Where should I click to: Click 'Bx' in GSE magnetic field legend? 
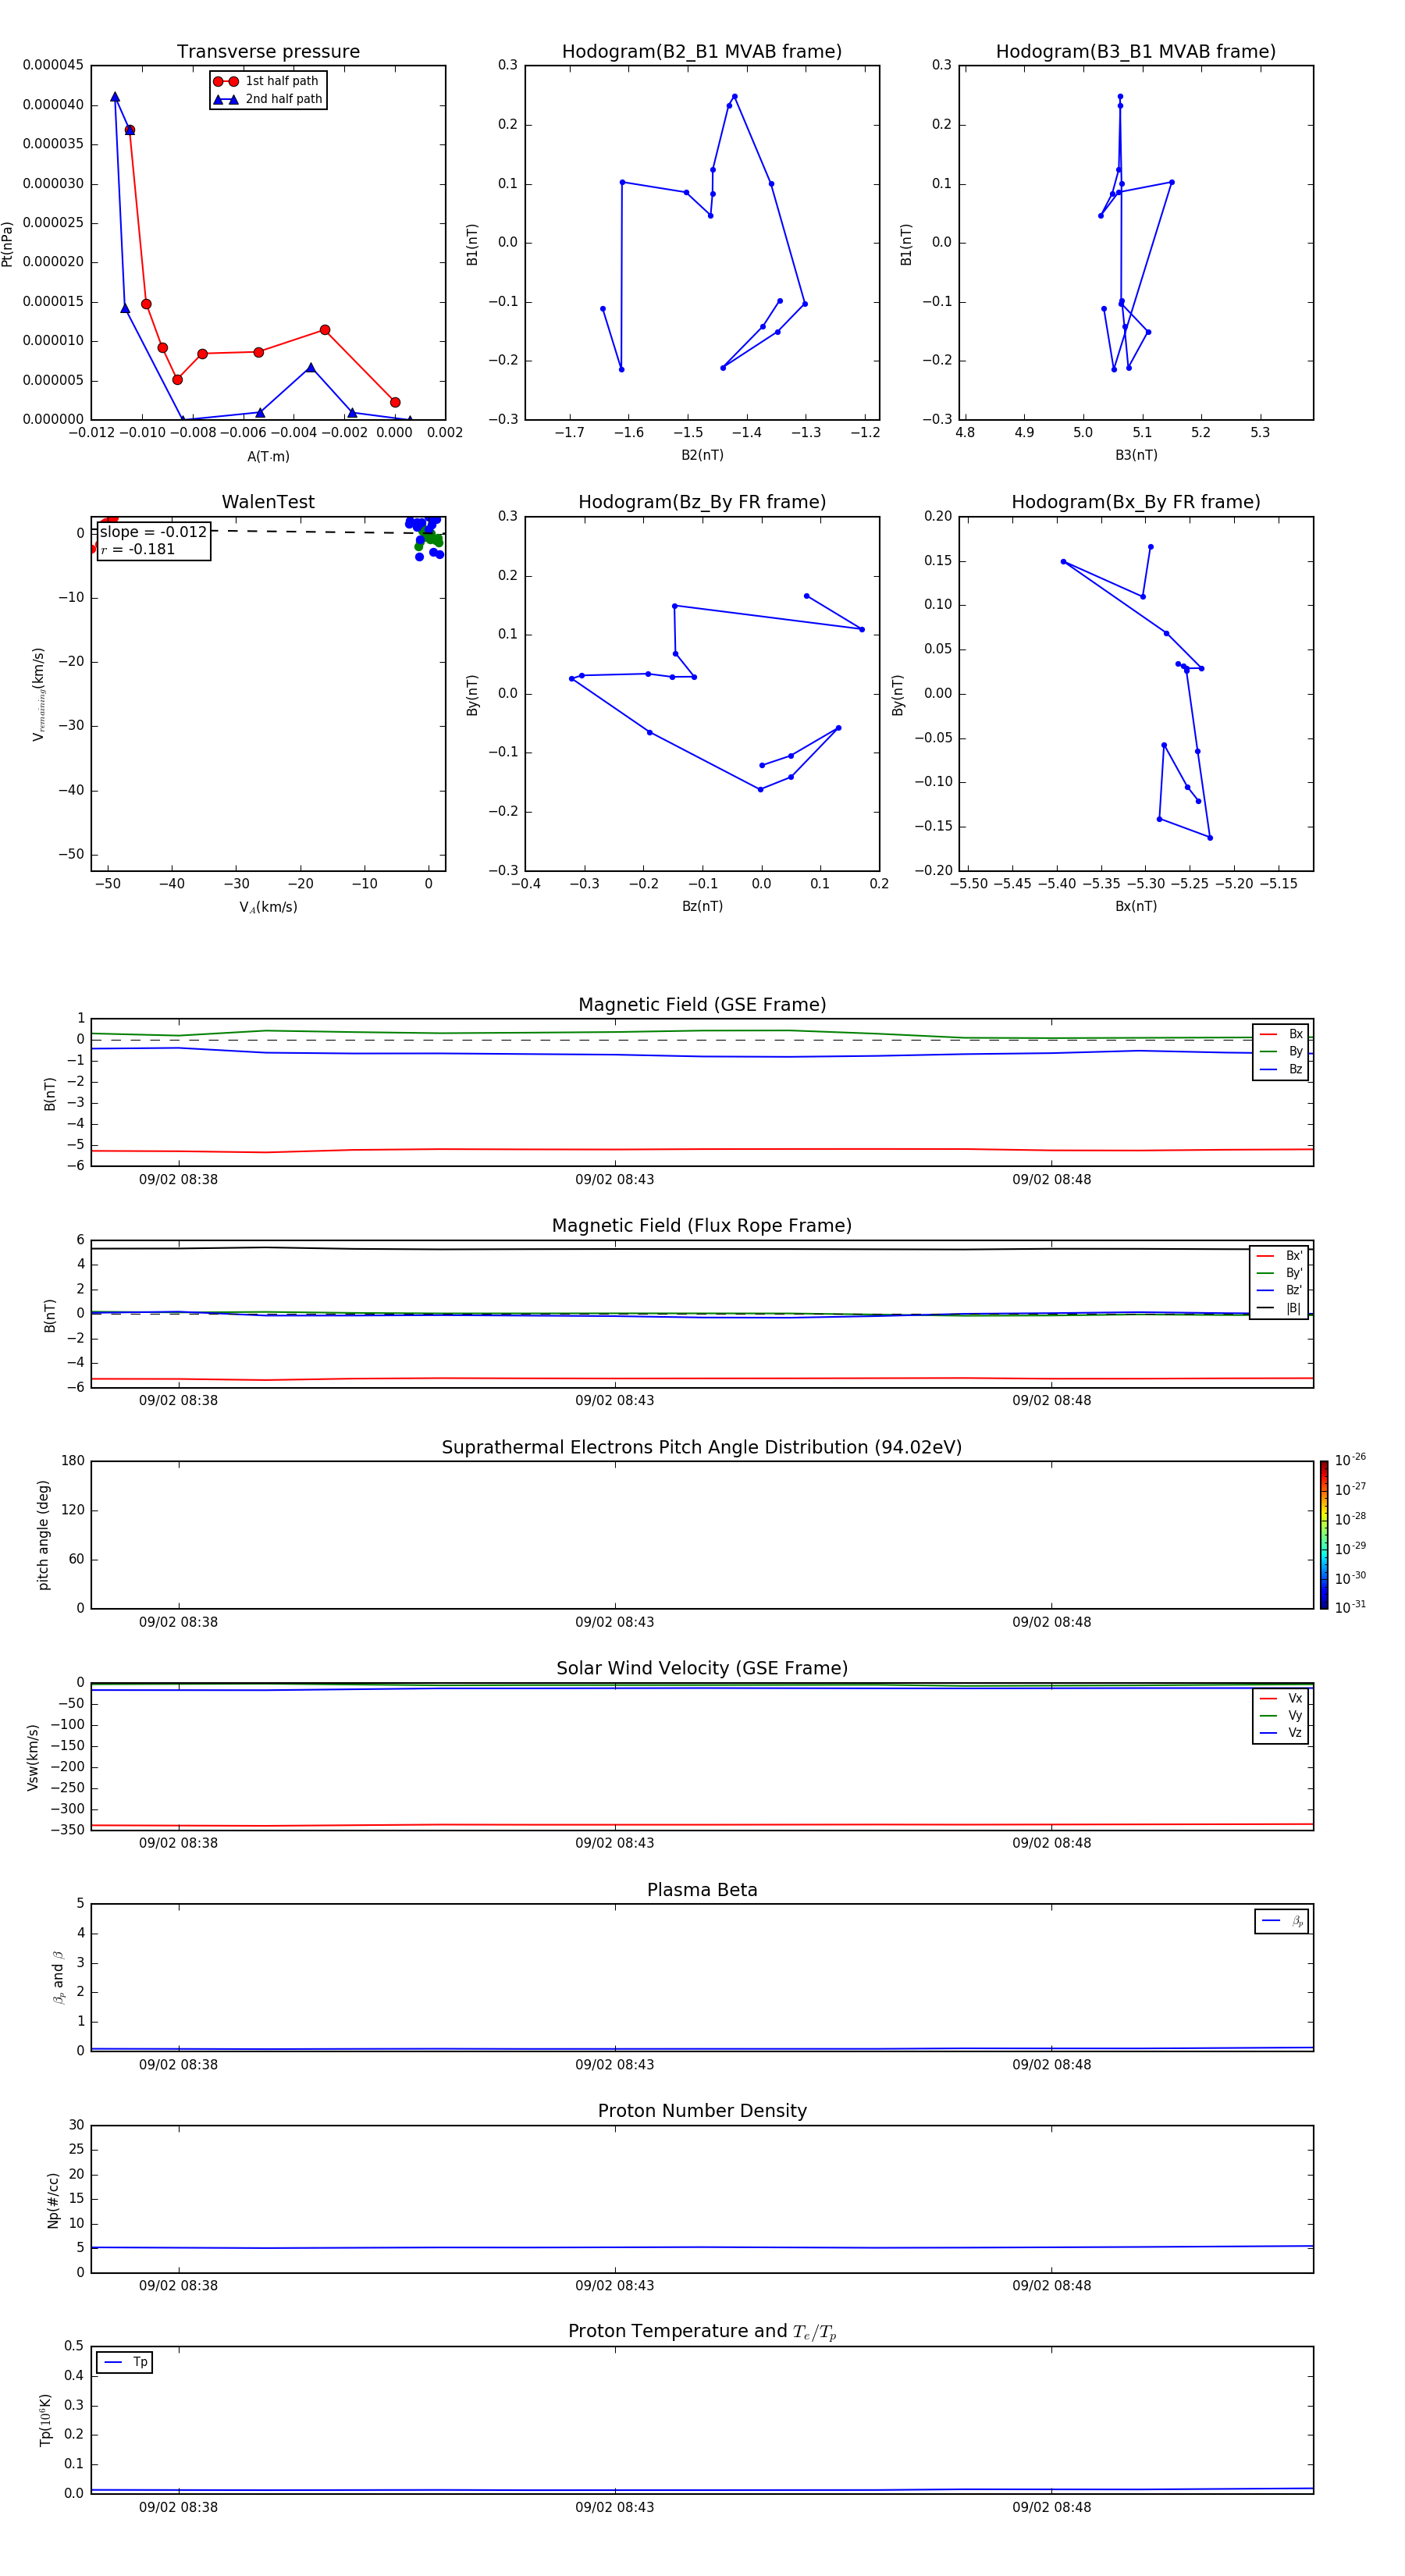1295,1034
